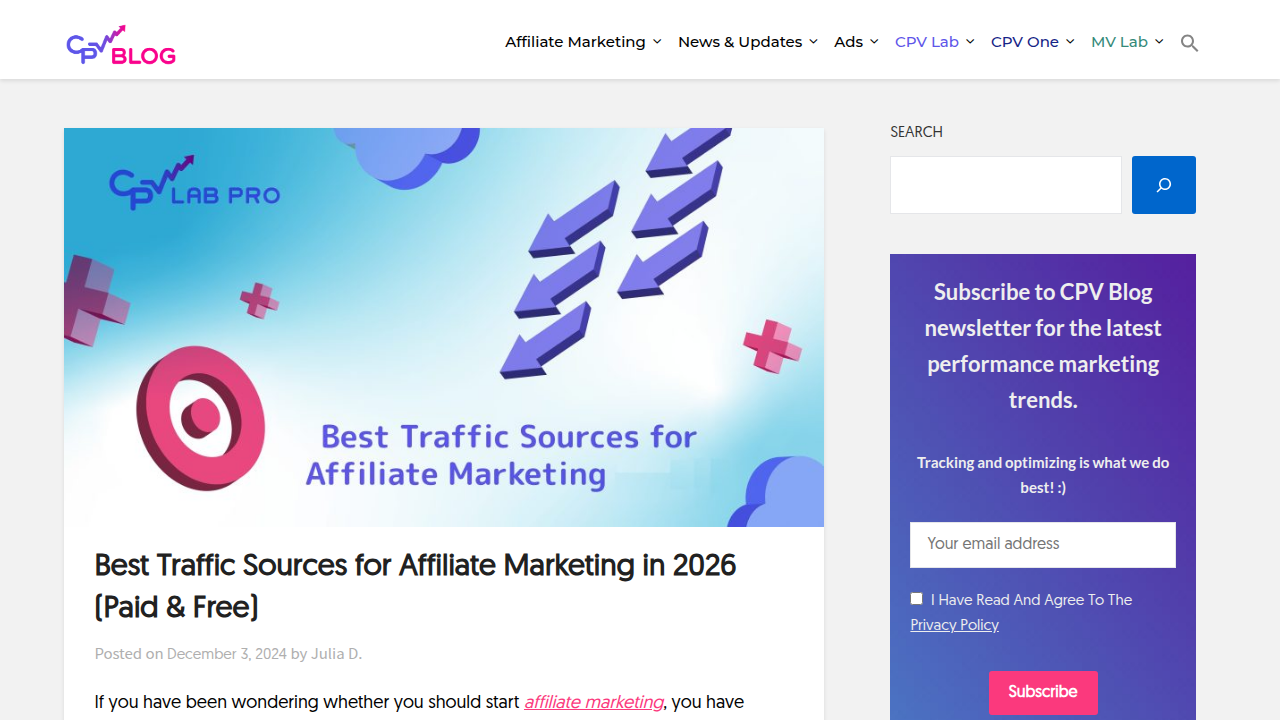Open CPV One menu item
The width and height of the screenshot is (1280, 720).
[1025, 42]
